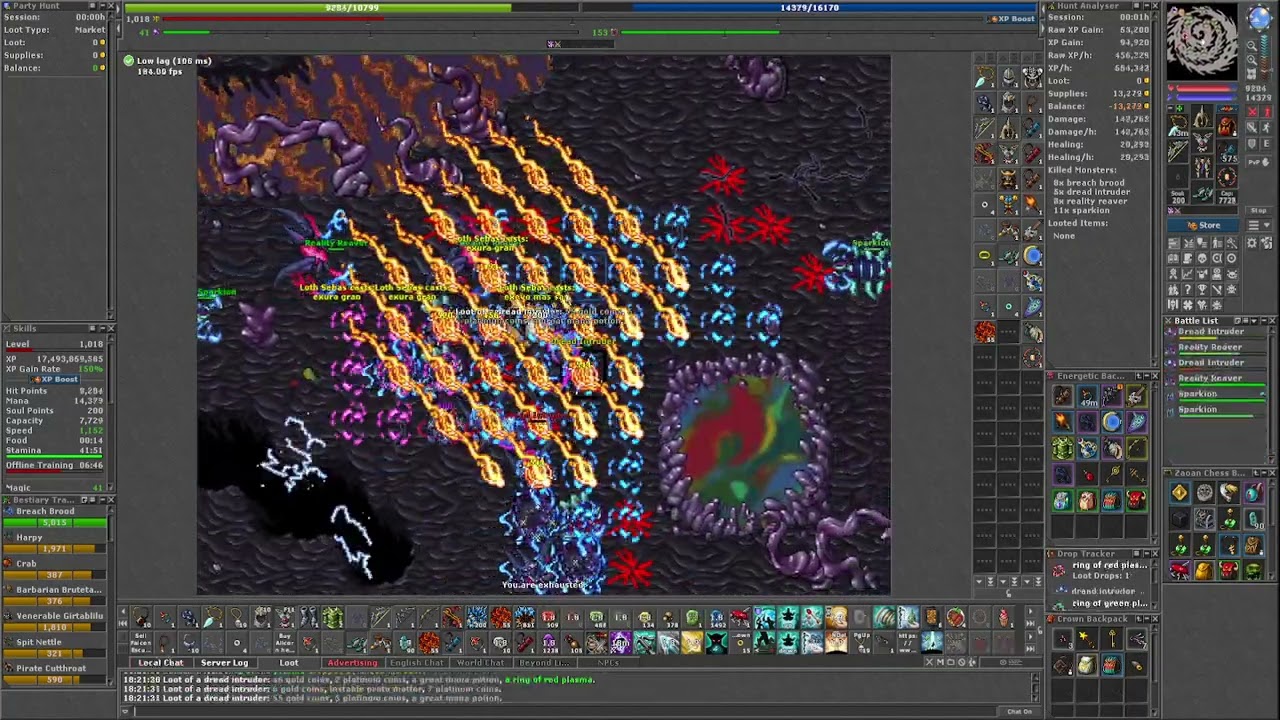Toggle the Chat On button

coord(1019,711)
